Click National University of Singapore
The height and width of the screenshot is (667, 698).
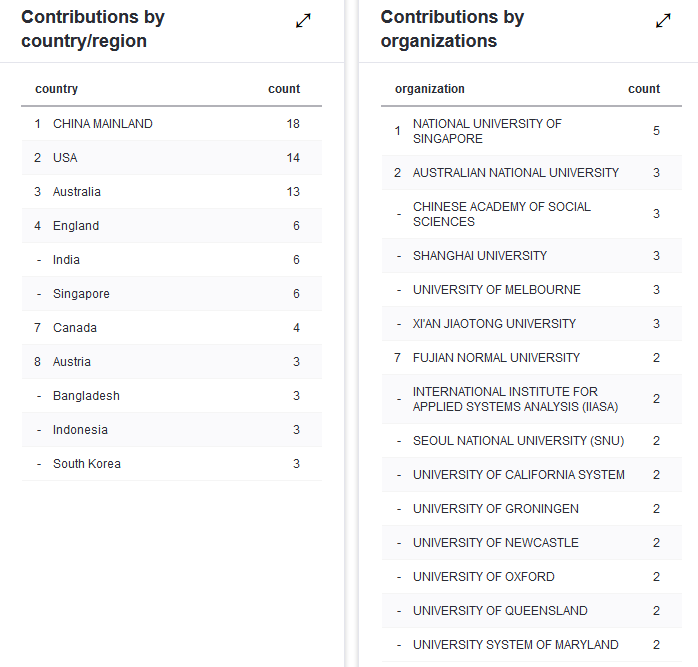click(x=487, y=131)
